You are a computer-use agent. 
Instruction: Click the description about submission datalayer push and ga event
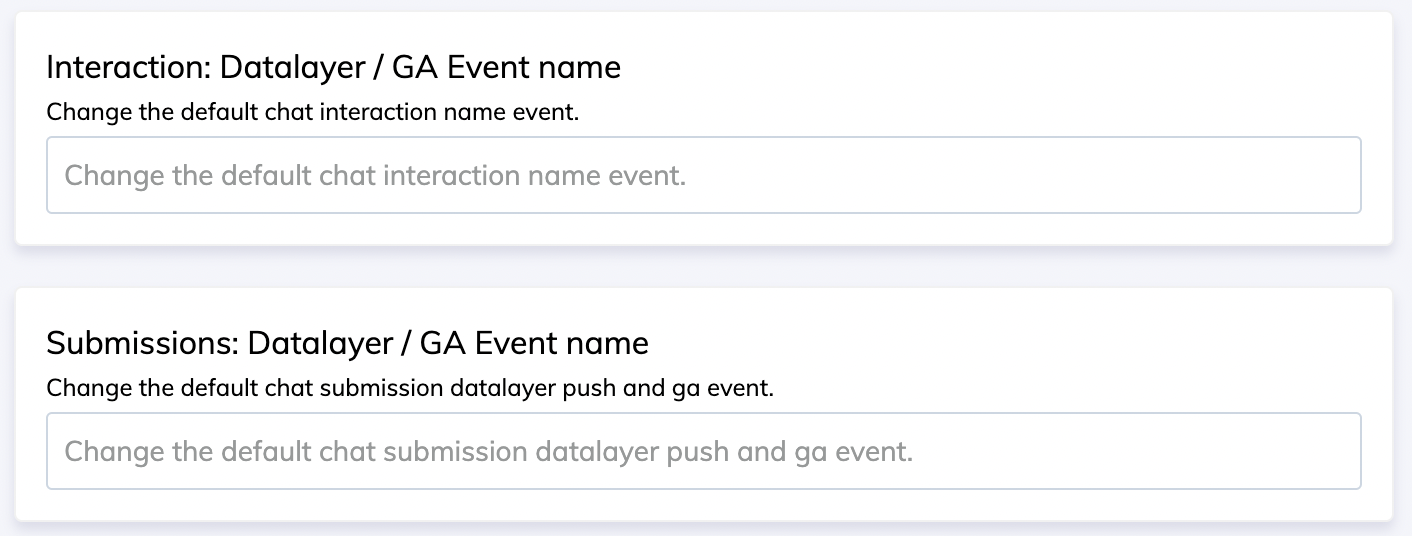410,387
